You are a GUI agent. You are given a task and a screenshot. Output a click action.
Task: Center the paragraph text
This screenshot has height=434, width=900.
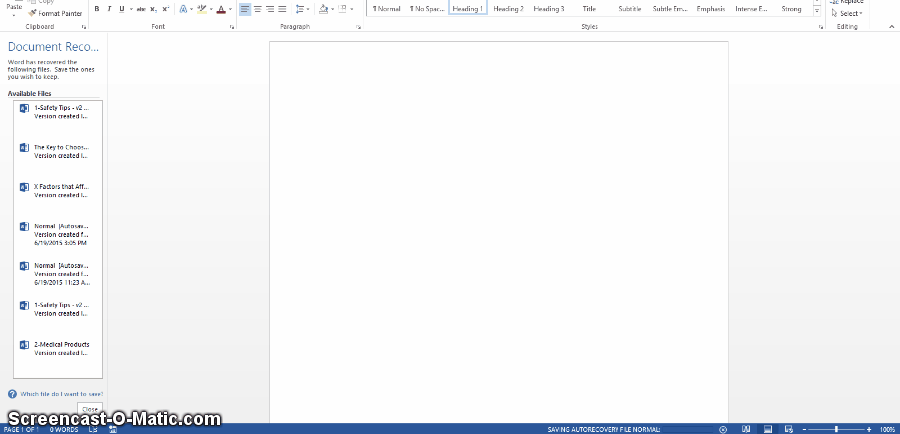tap(258, 9)
